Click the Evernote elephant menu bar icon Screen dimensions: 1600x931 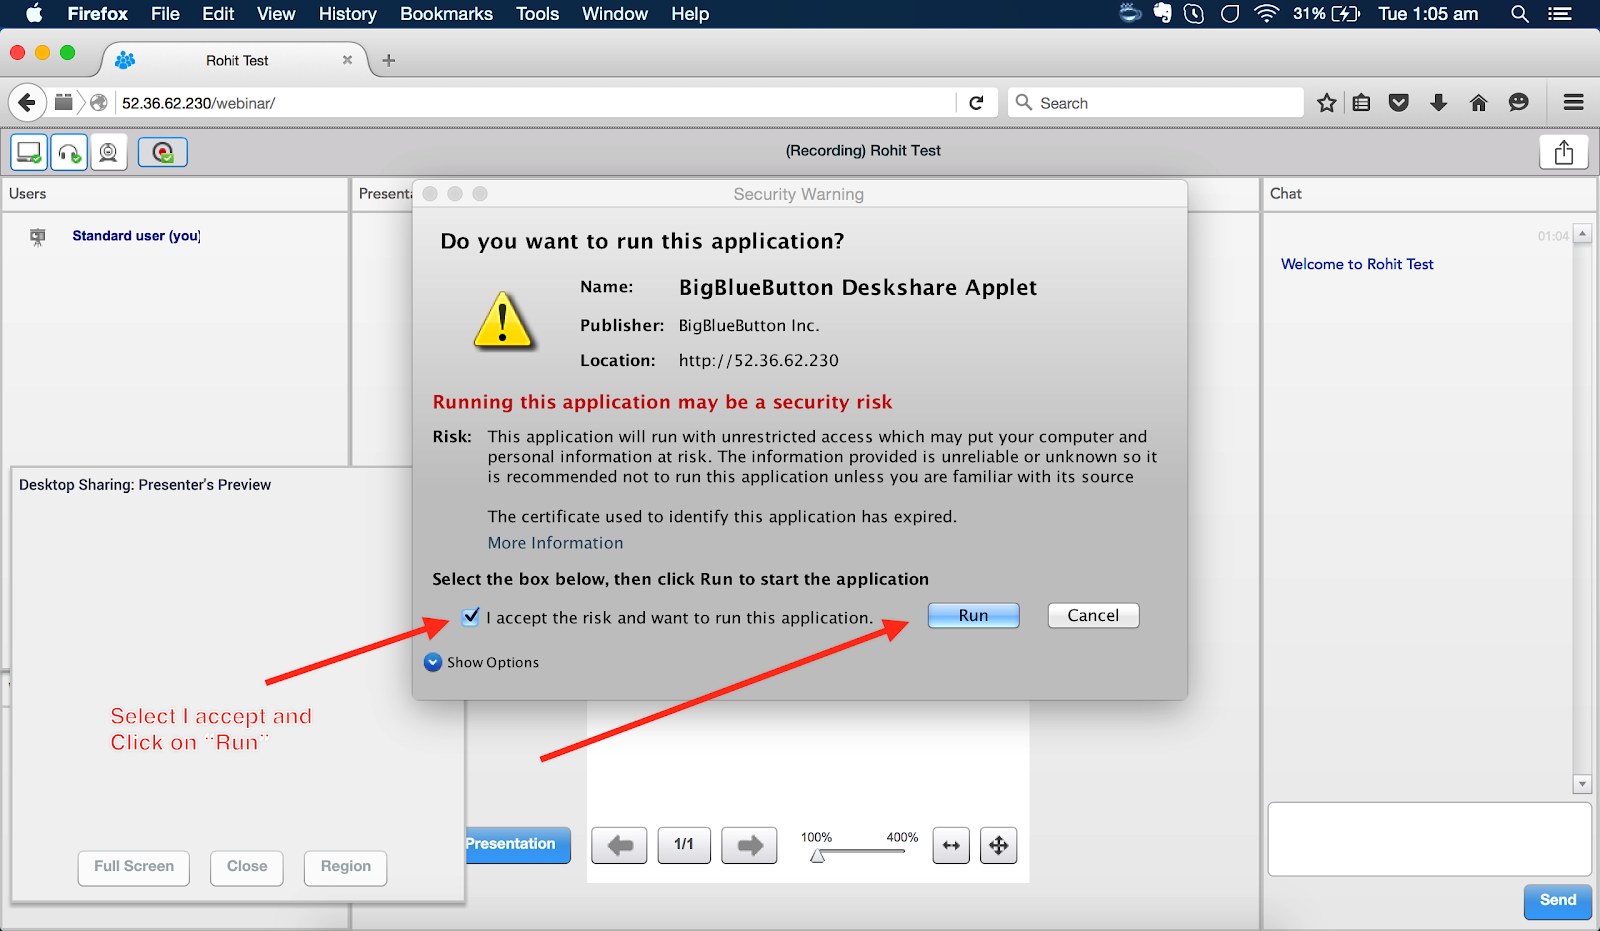tap(1162, 13)
